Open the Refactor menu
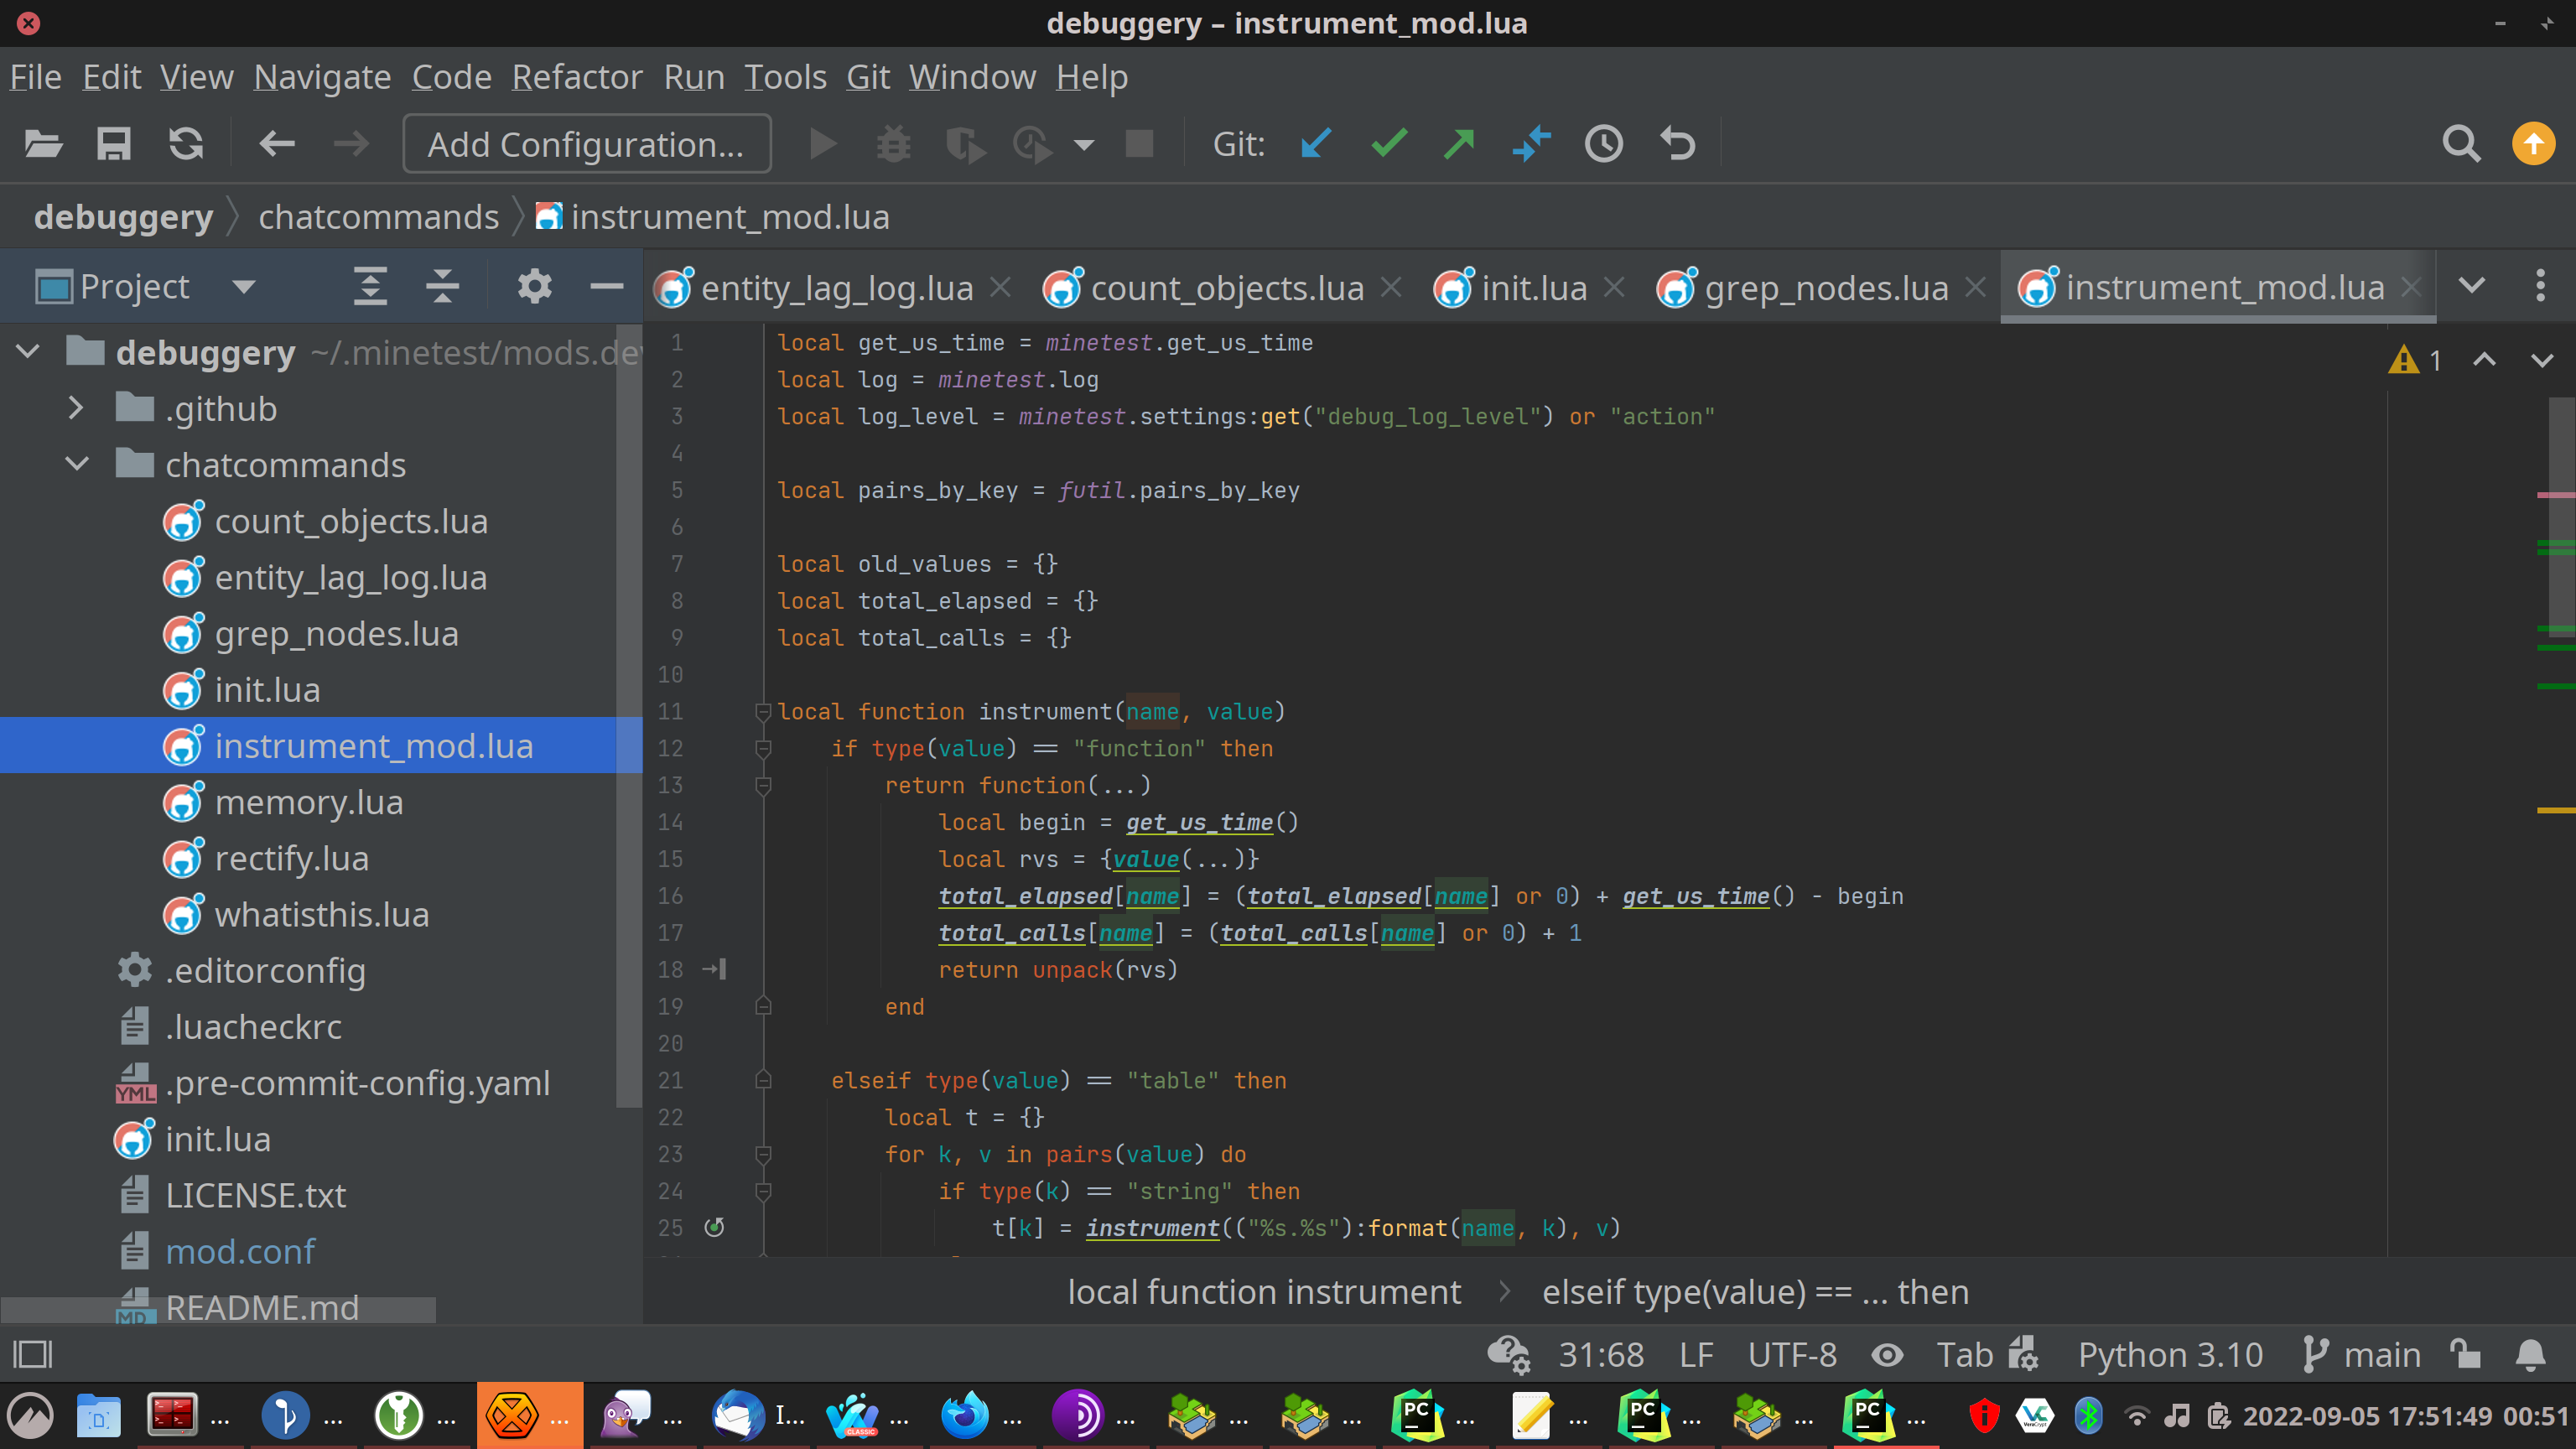 [x=576, y=77]
